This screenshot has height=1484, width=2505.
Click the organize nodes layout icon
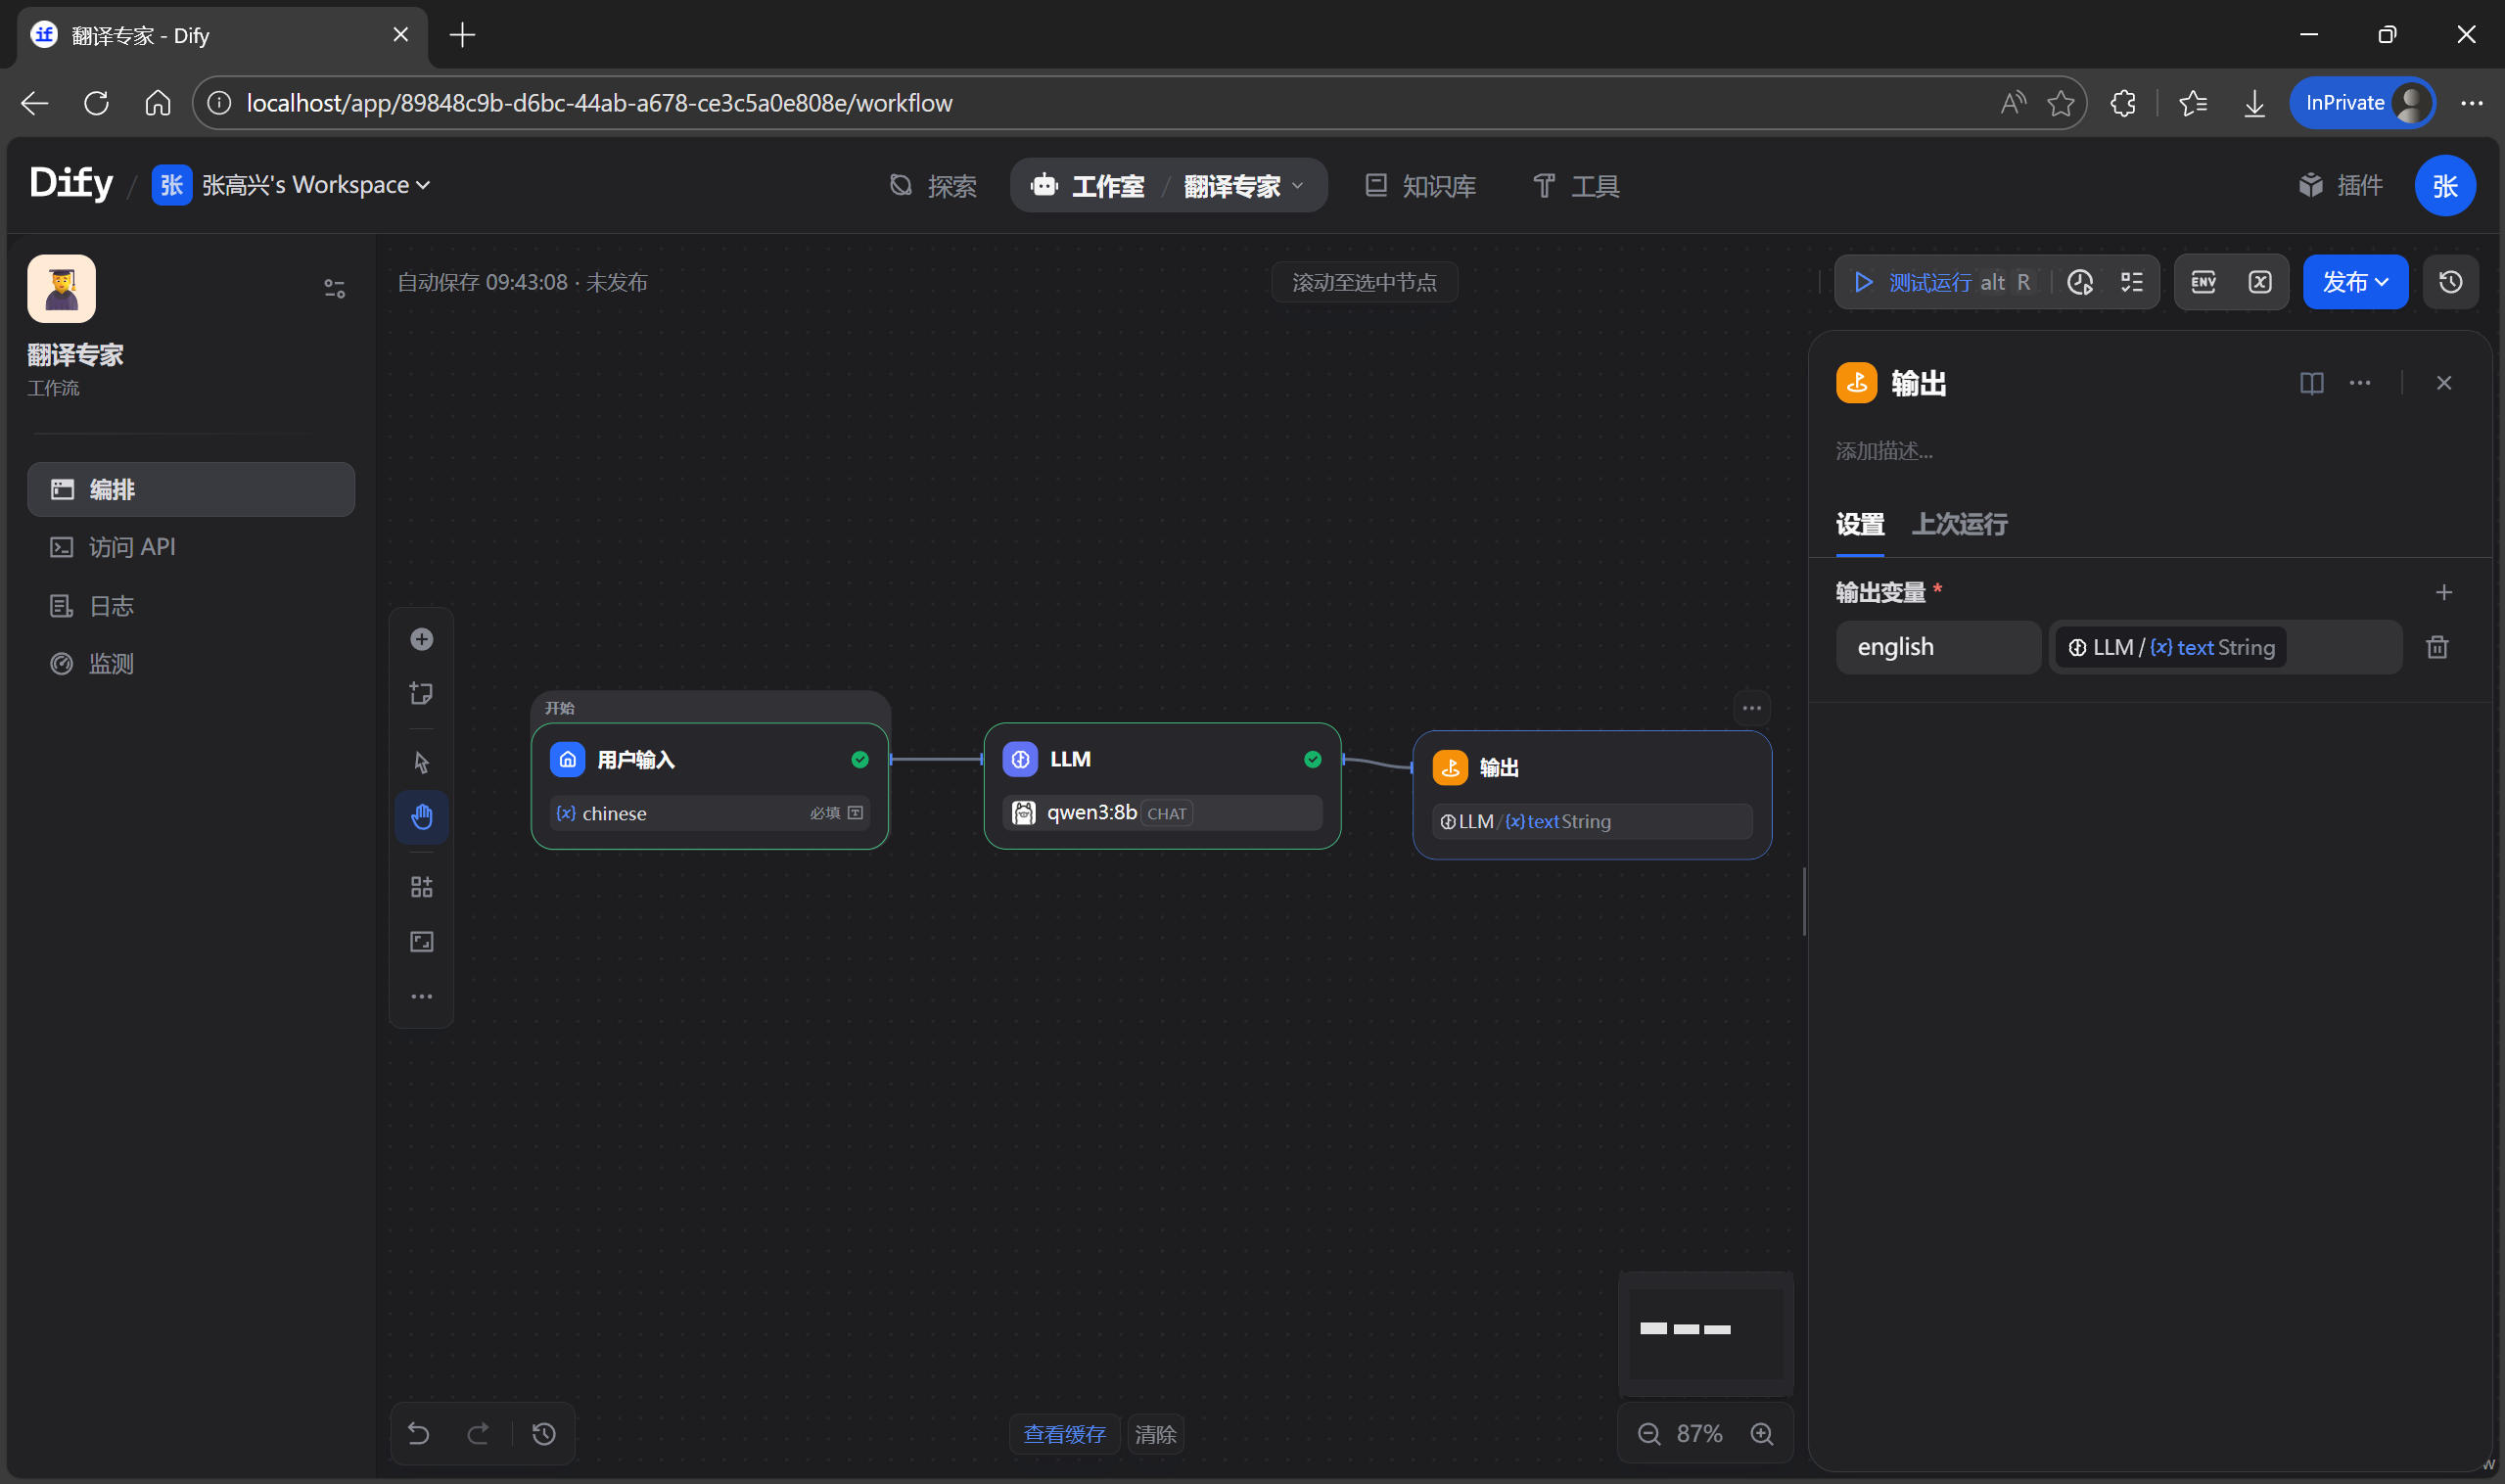[x=421, y=887]
